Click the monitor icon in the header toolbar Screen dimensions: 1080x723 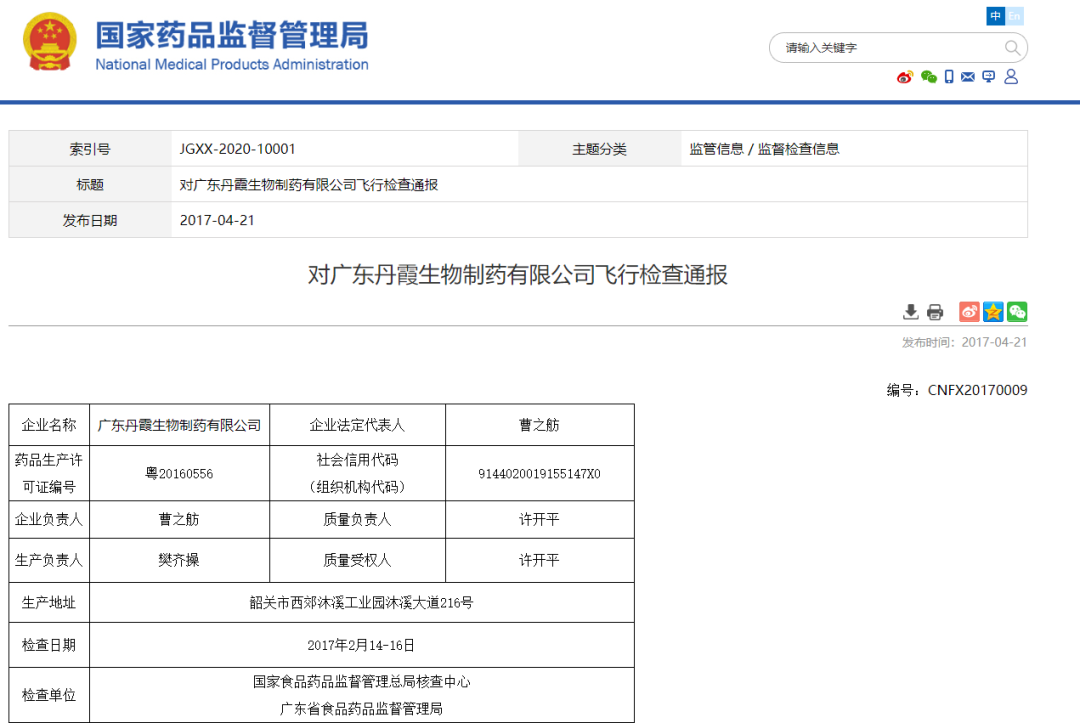click(x=988, y=77)
